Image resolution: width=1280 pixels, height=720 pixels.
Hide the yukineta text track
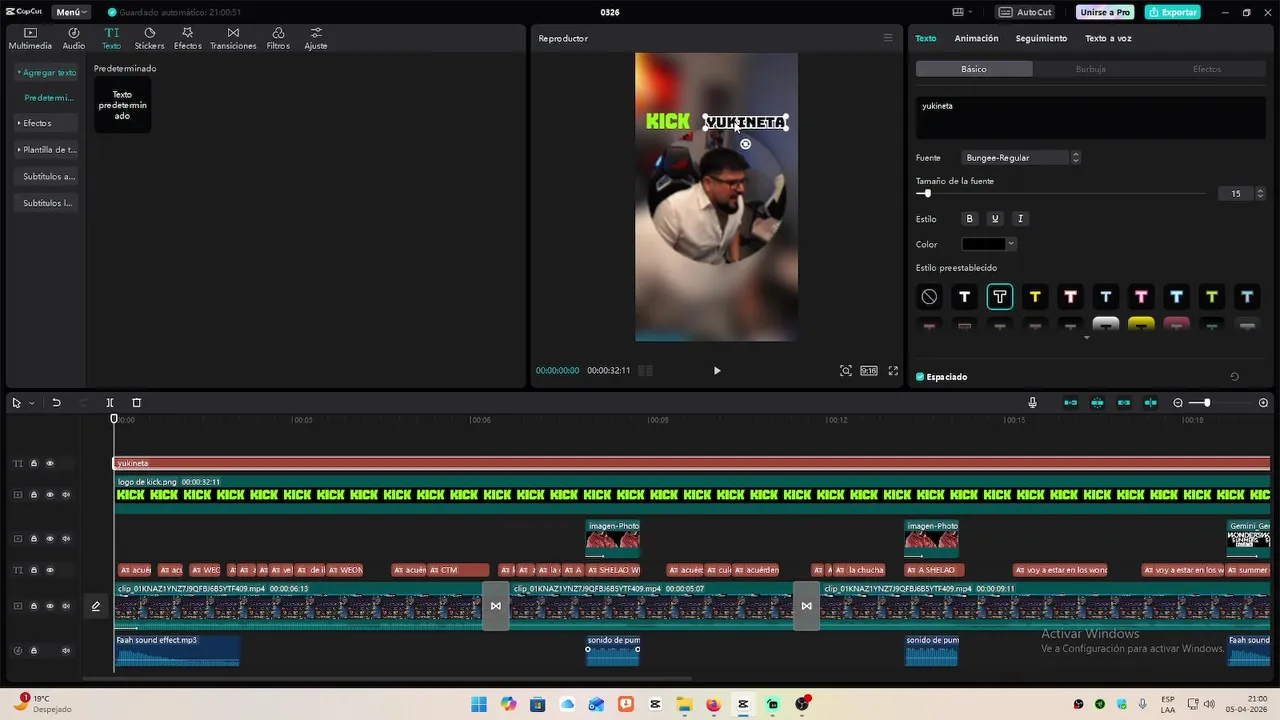50,463
